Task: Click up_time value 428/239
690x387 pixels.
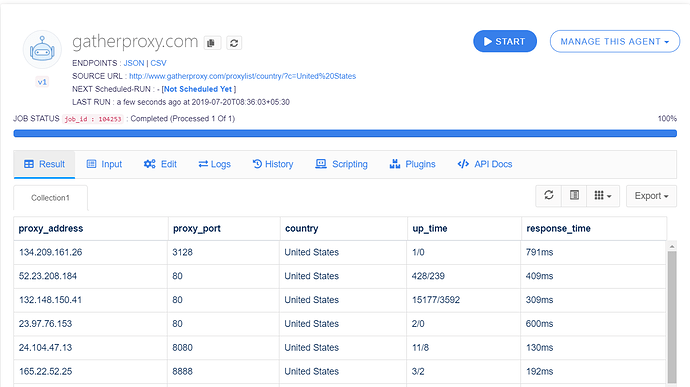Action: click(x=428, y=276)
